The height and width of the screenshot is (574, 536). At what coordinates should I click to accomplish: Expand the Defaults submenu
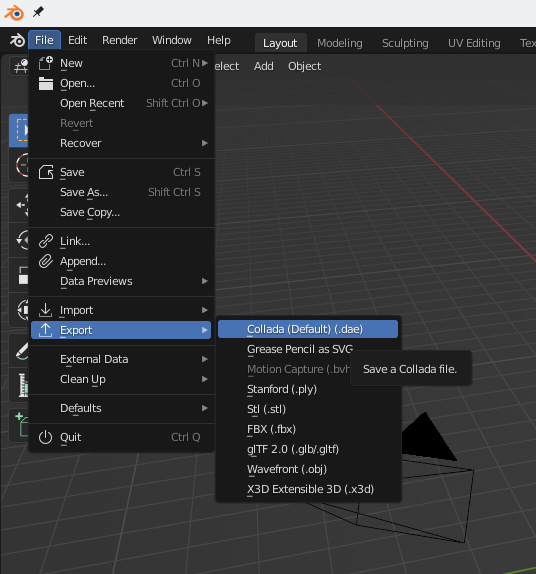click(x=205, y=408)
